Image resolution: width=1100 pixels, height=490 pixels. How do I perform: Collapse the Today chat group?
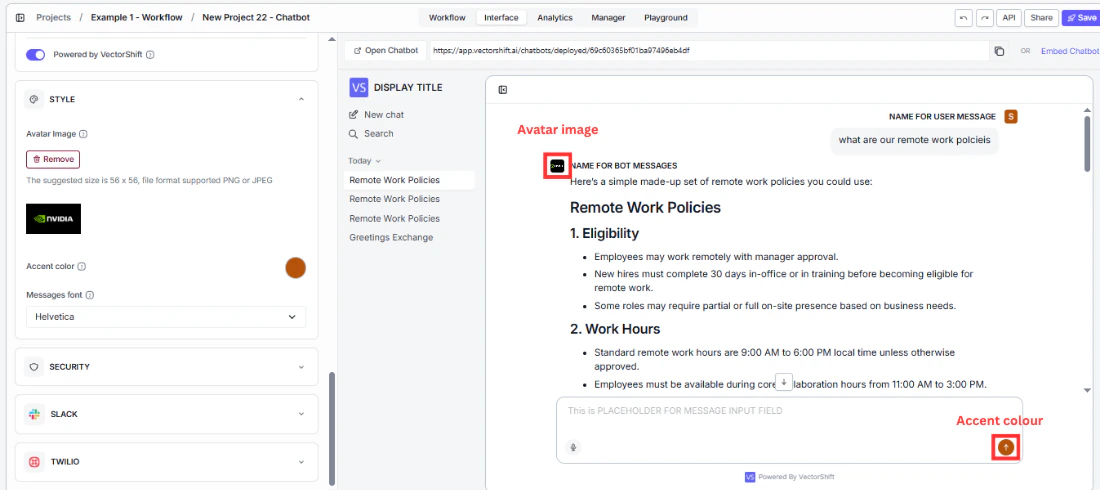365,161
